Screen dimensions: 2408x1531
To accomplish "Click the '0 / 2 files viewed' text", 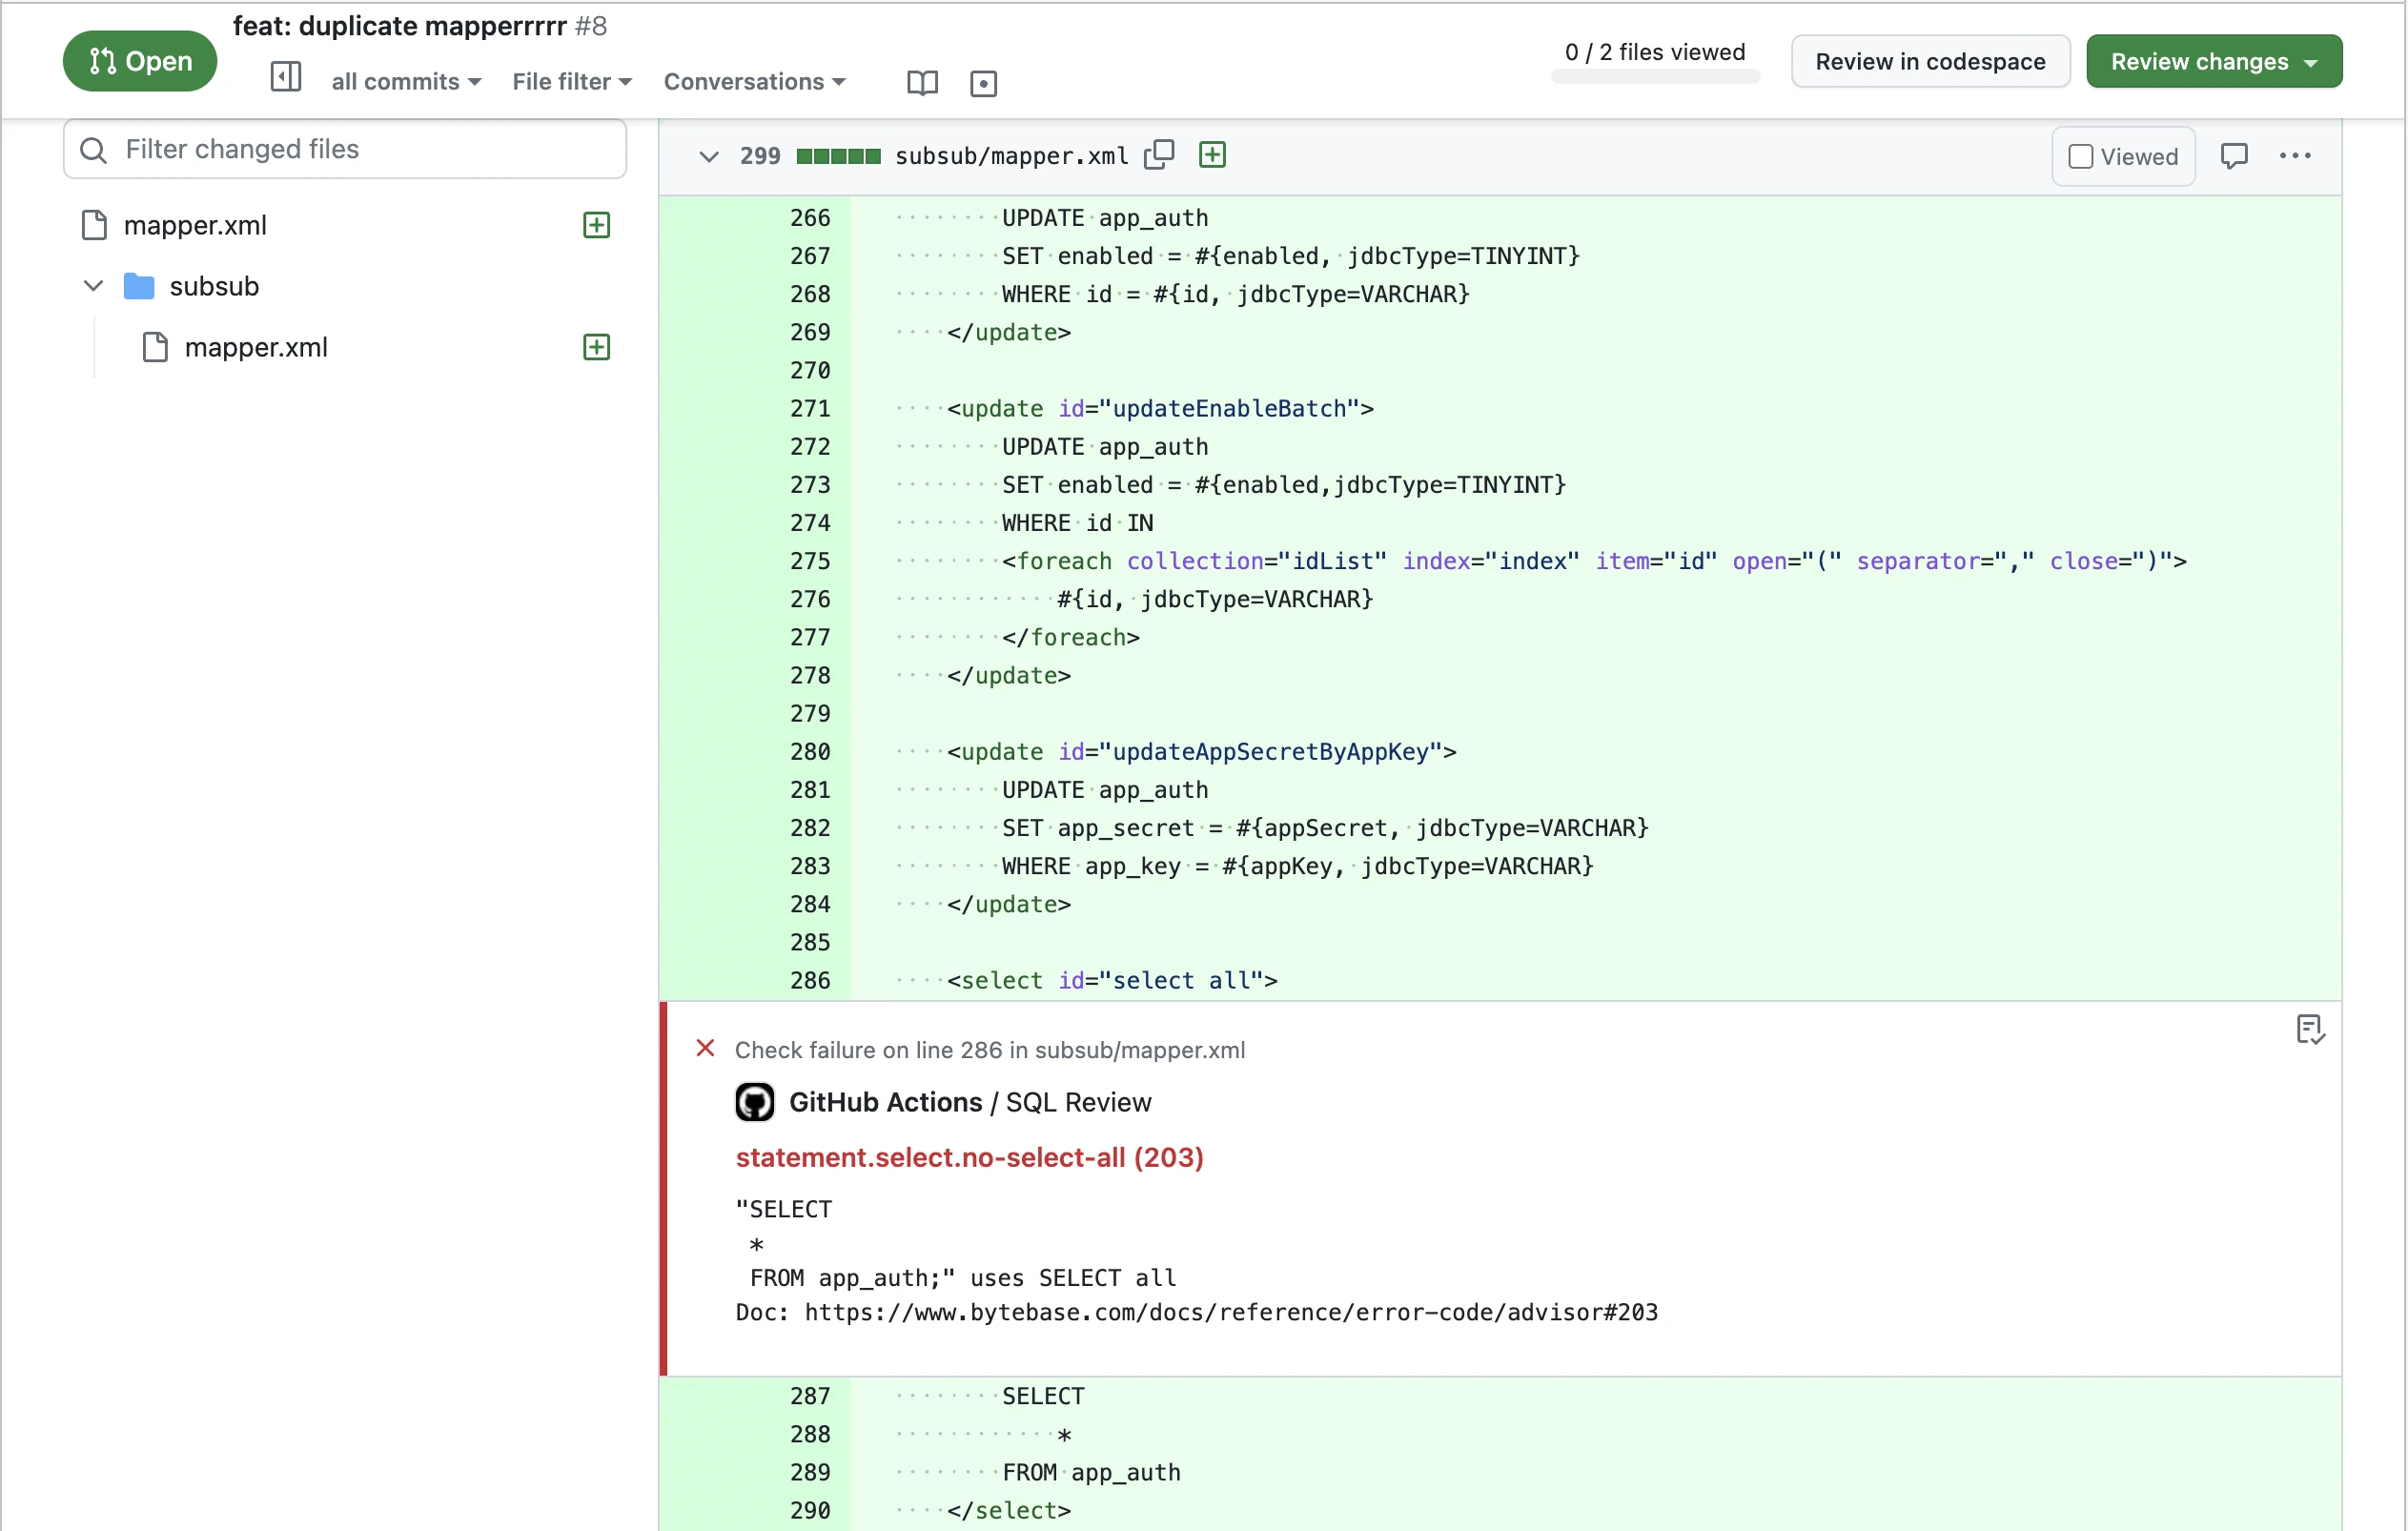I will 1654,52.
